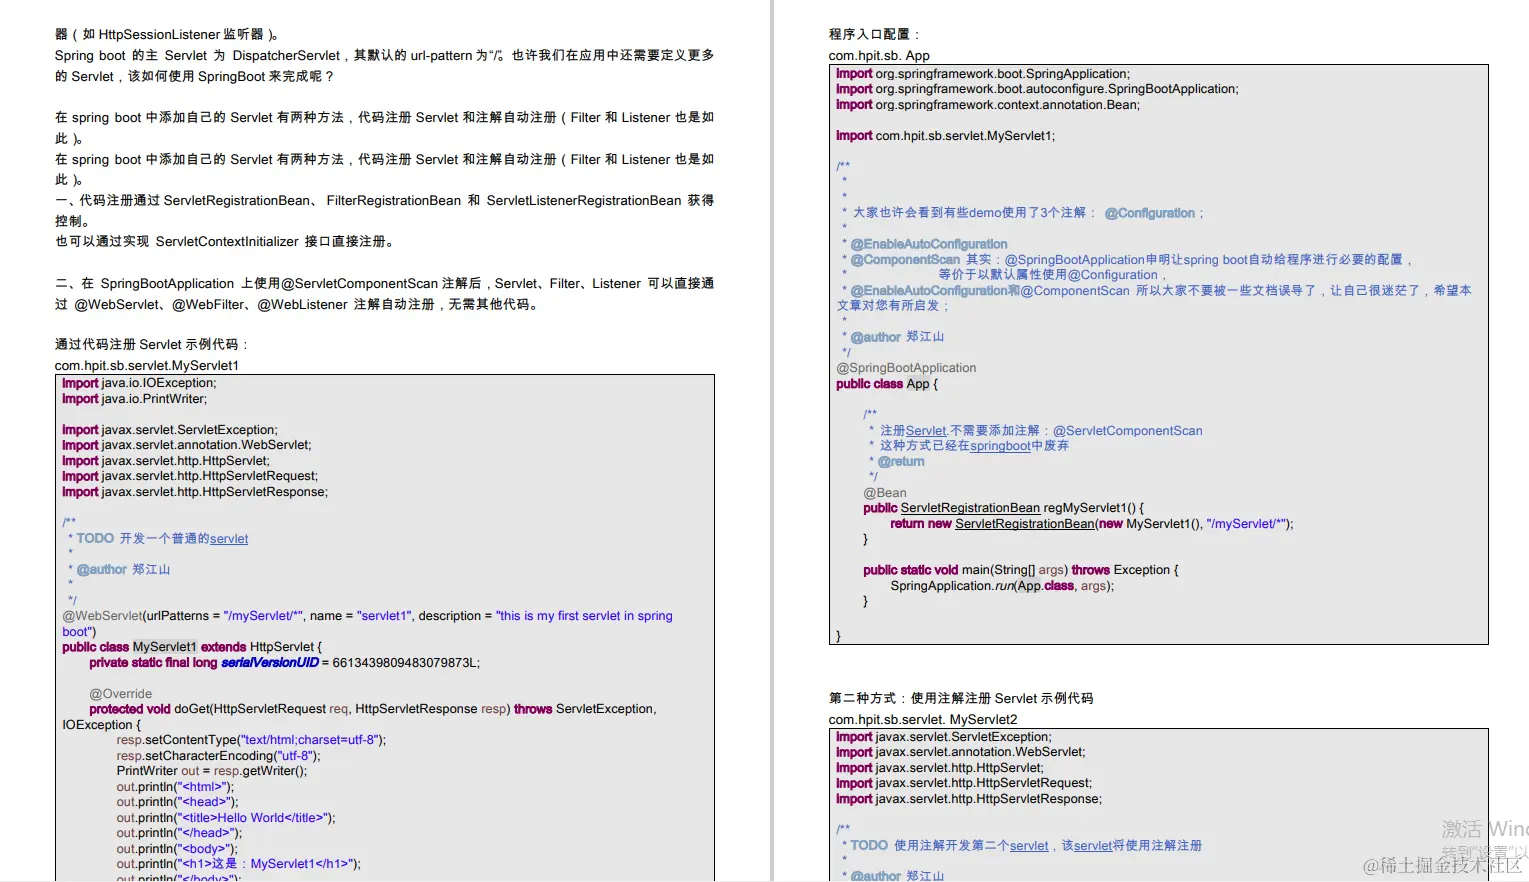The height and width of the screenshot is (882, 1529).
Task: Click the @SpringBootApplication annotation above class App
Action: [906, 367]
